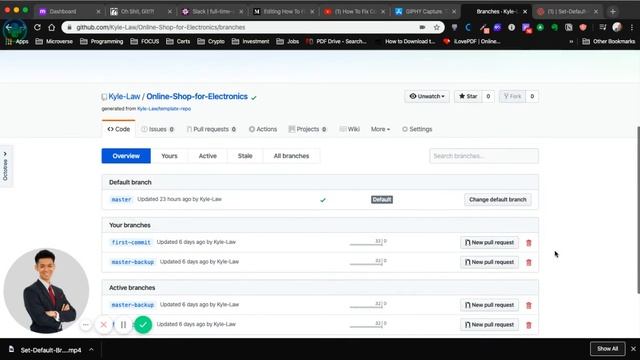
Task: Switch to the Issues tab
Action: tap(158, 129)
